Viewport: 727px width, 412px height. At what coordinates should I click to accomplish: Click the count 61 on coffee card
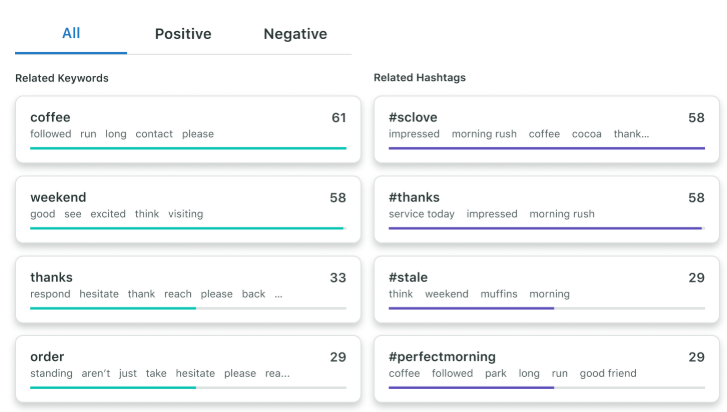click(339, 117)
